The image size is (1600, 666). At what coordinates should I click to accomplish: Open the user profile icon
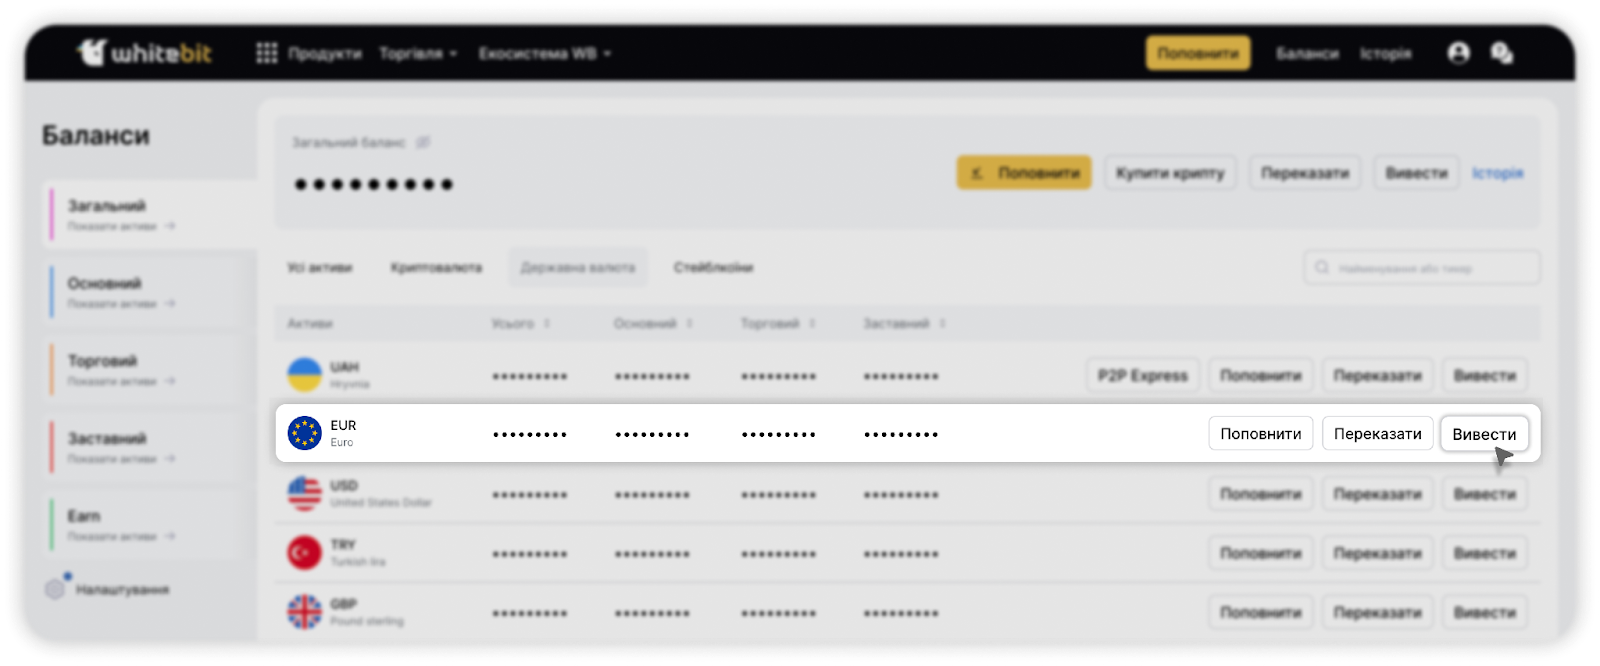point(1458,53)
